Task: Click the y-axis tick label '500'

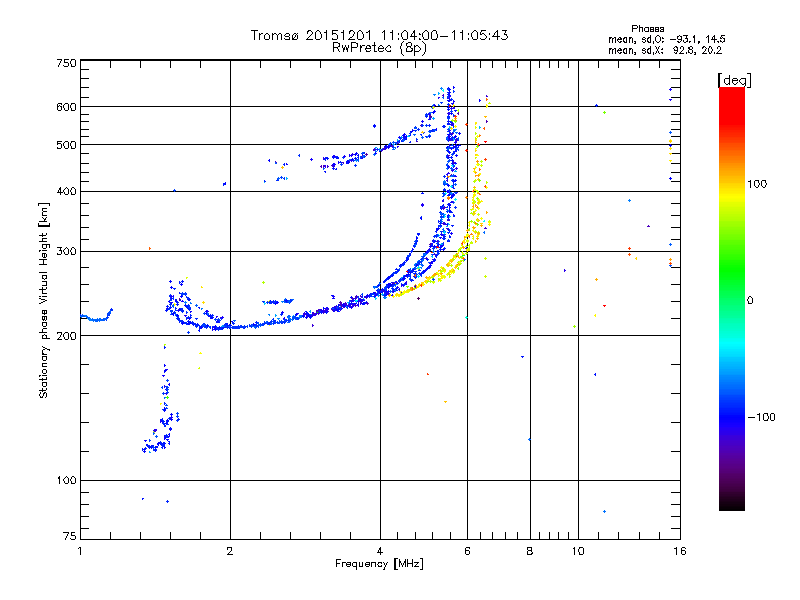Action: tap(66, 145)
